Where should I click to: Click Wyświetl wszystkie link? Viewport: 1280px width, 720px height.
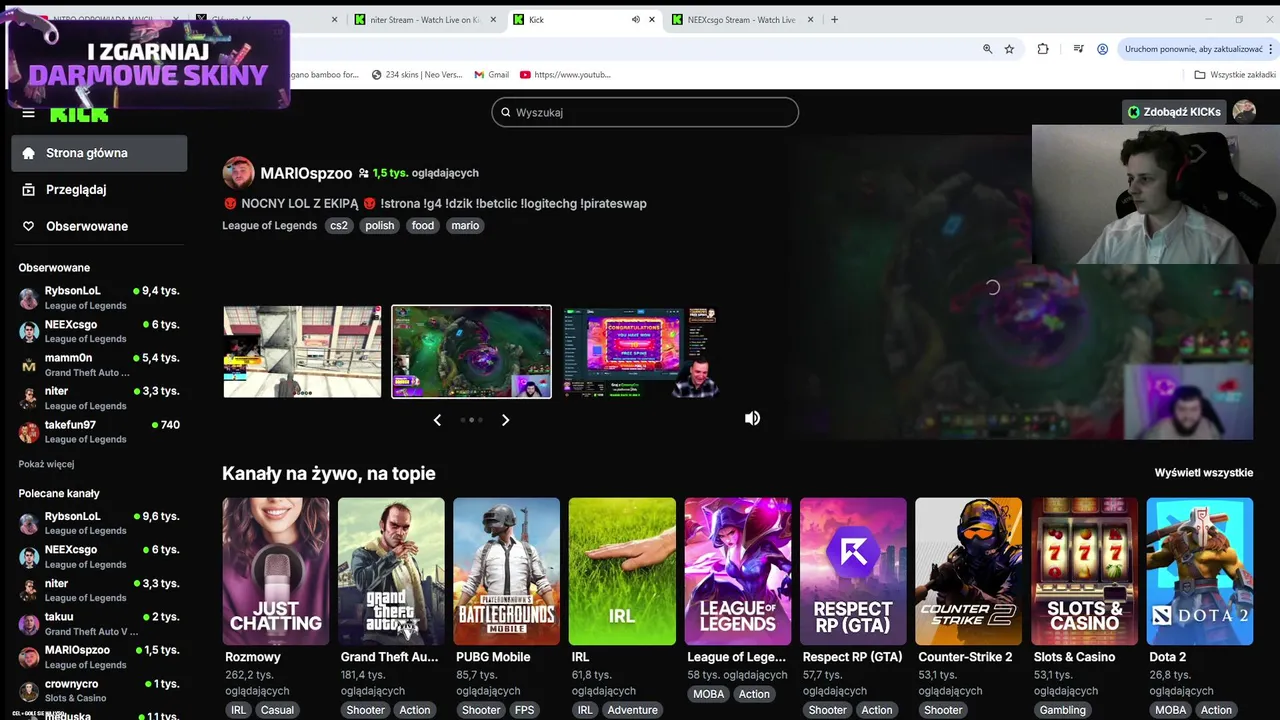click(1203, 473)
